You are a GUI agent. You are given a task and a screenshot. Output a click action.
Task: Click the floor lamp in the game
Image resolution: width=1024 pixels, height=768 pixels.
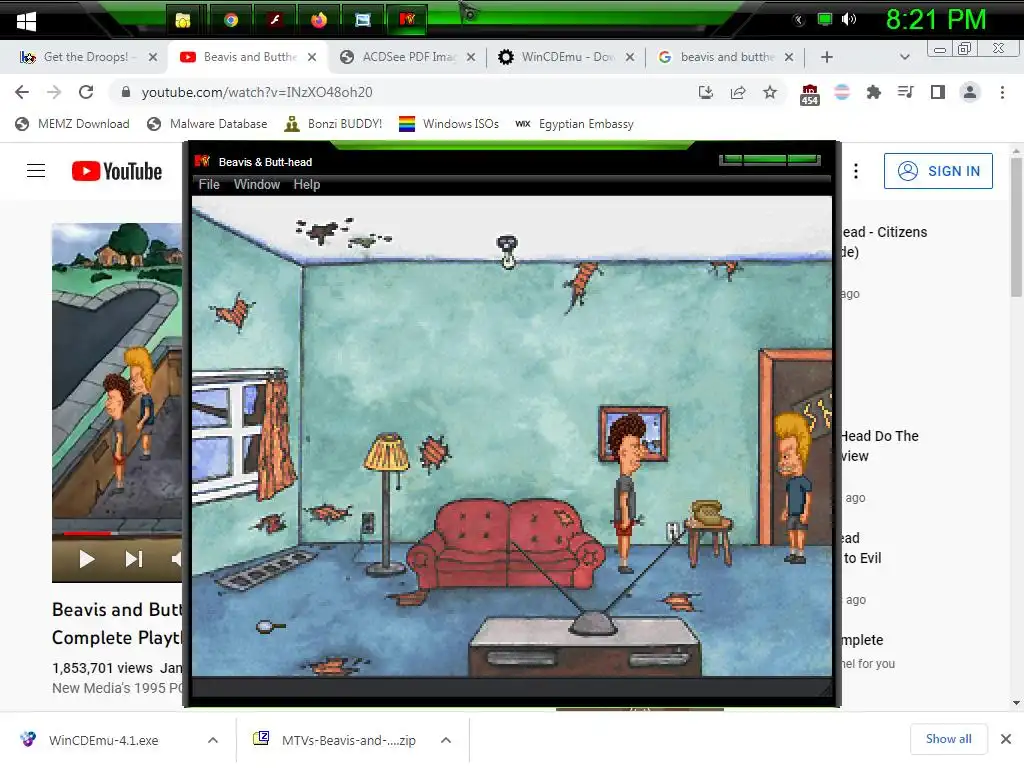coord(387,503)
